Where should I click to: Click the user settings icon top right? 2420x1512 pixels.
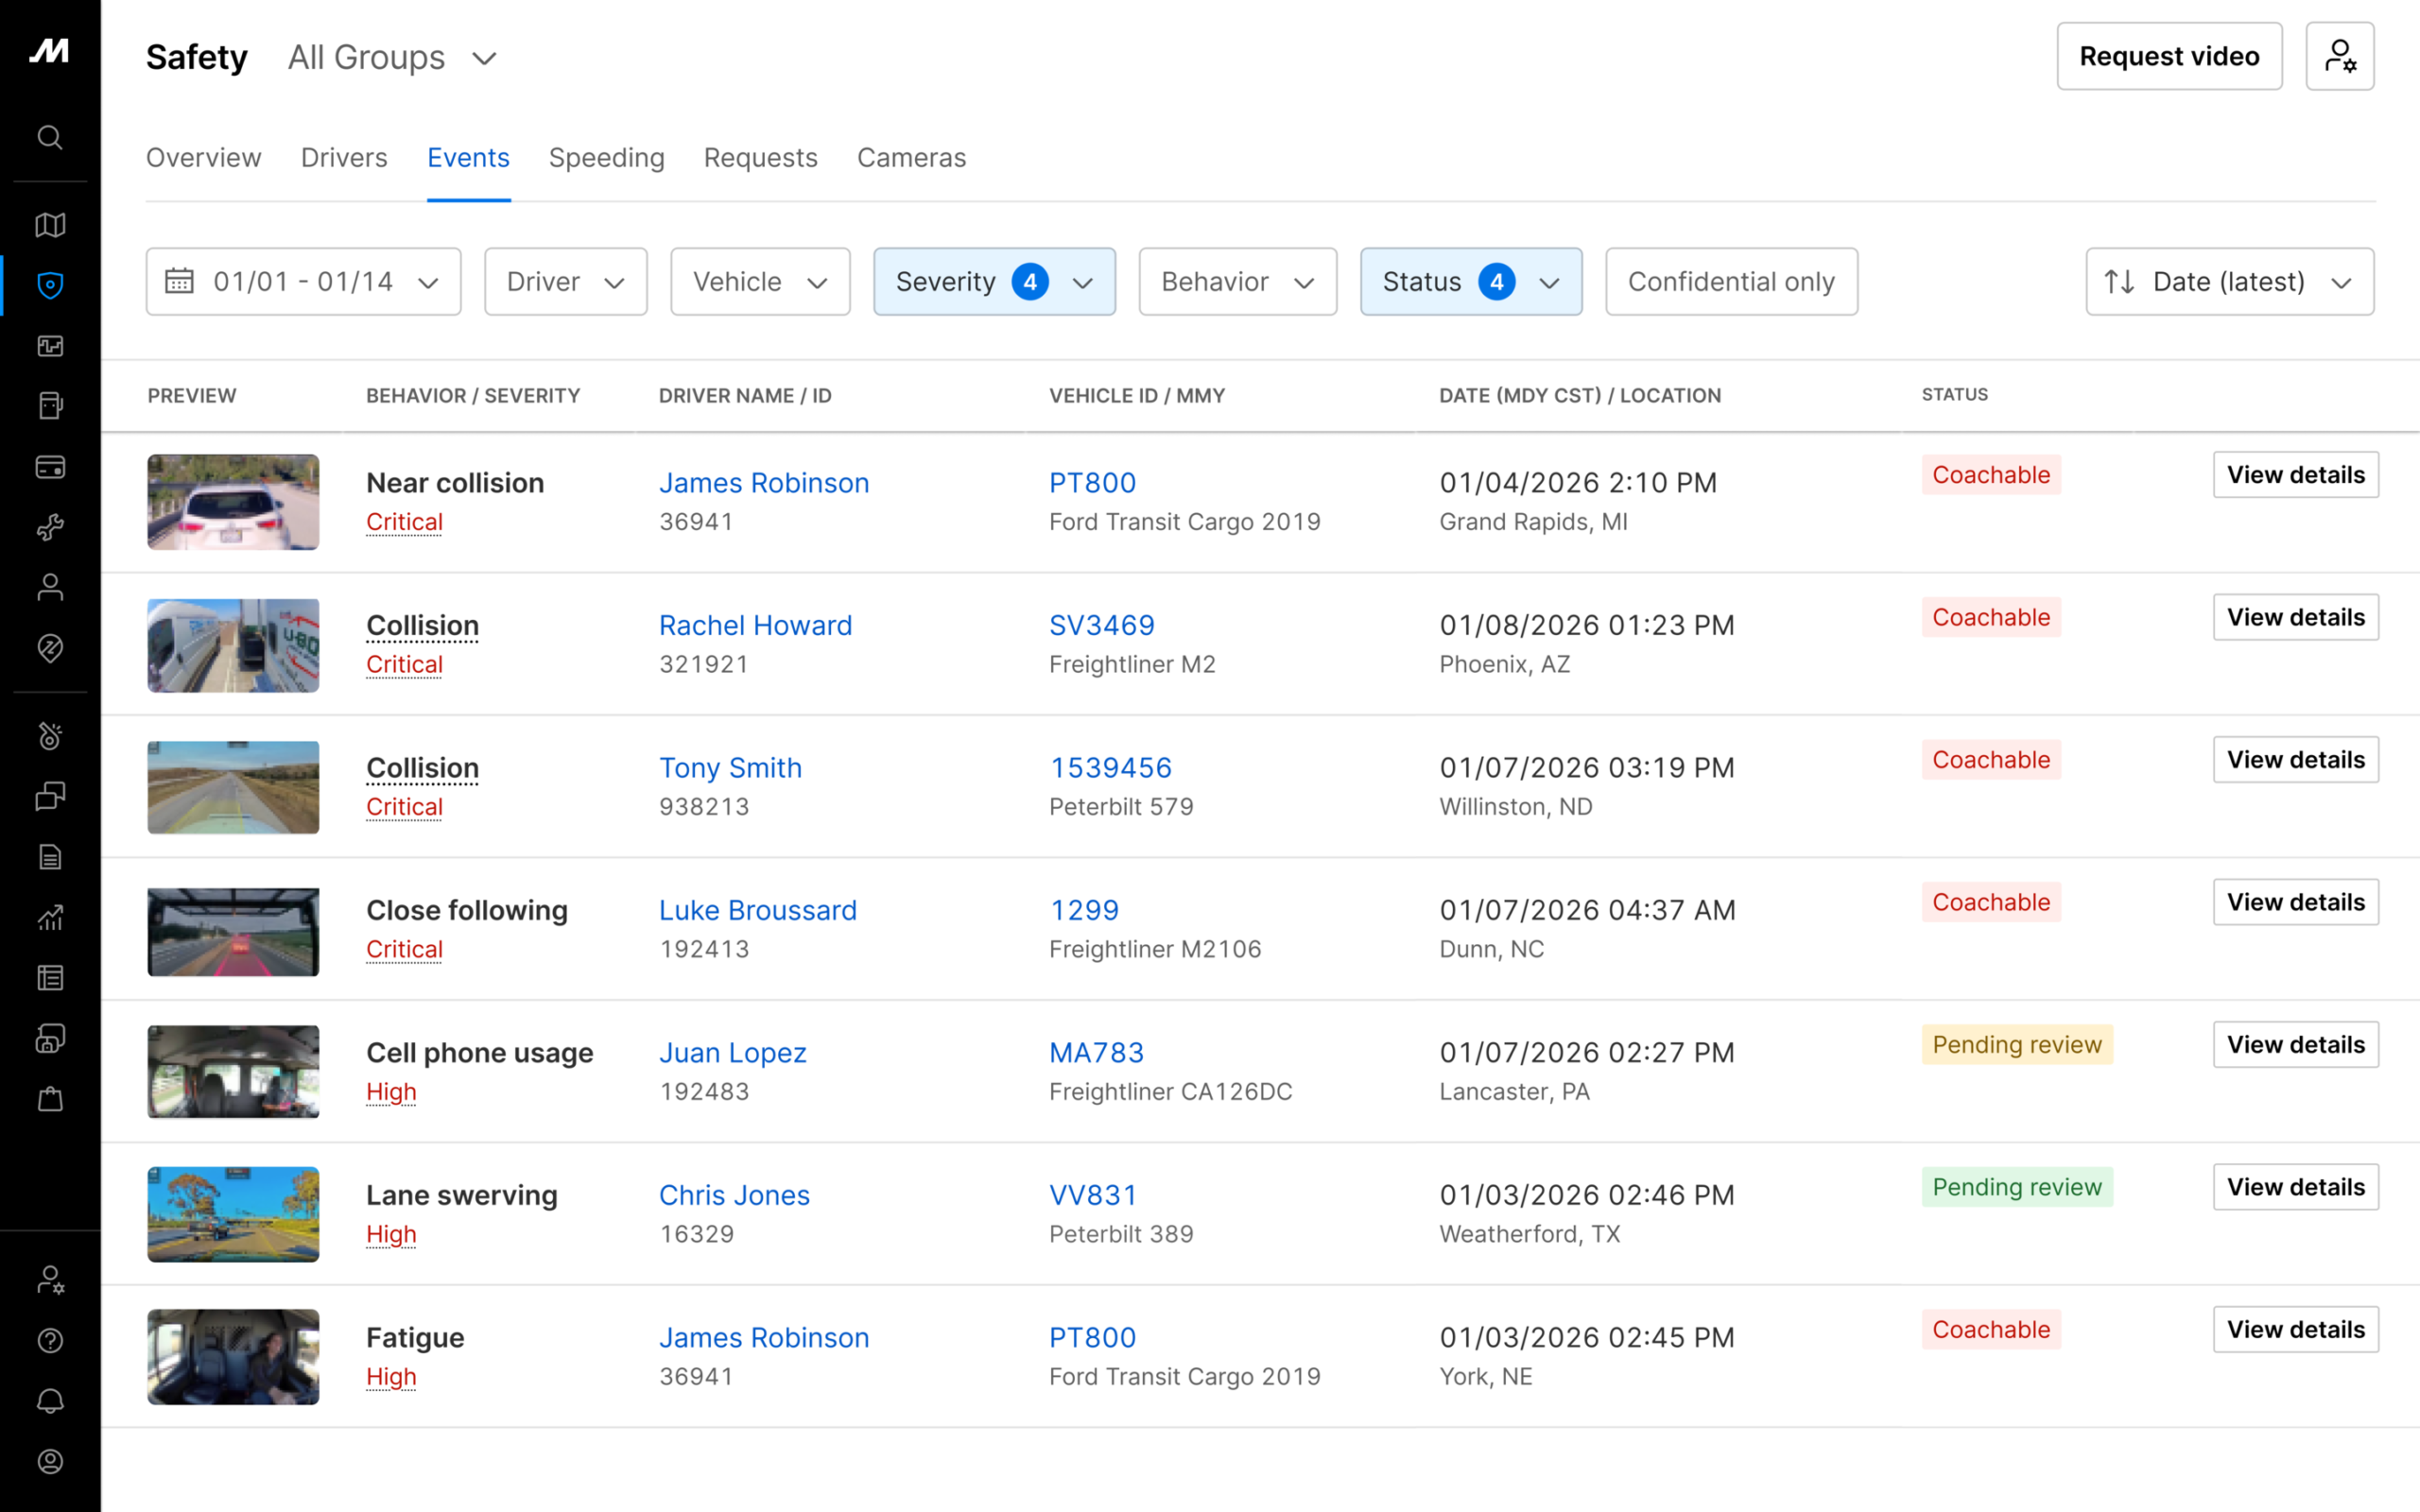point(2339,57)
